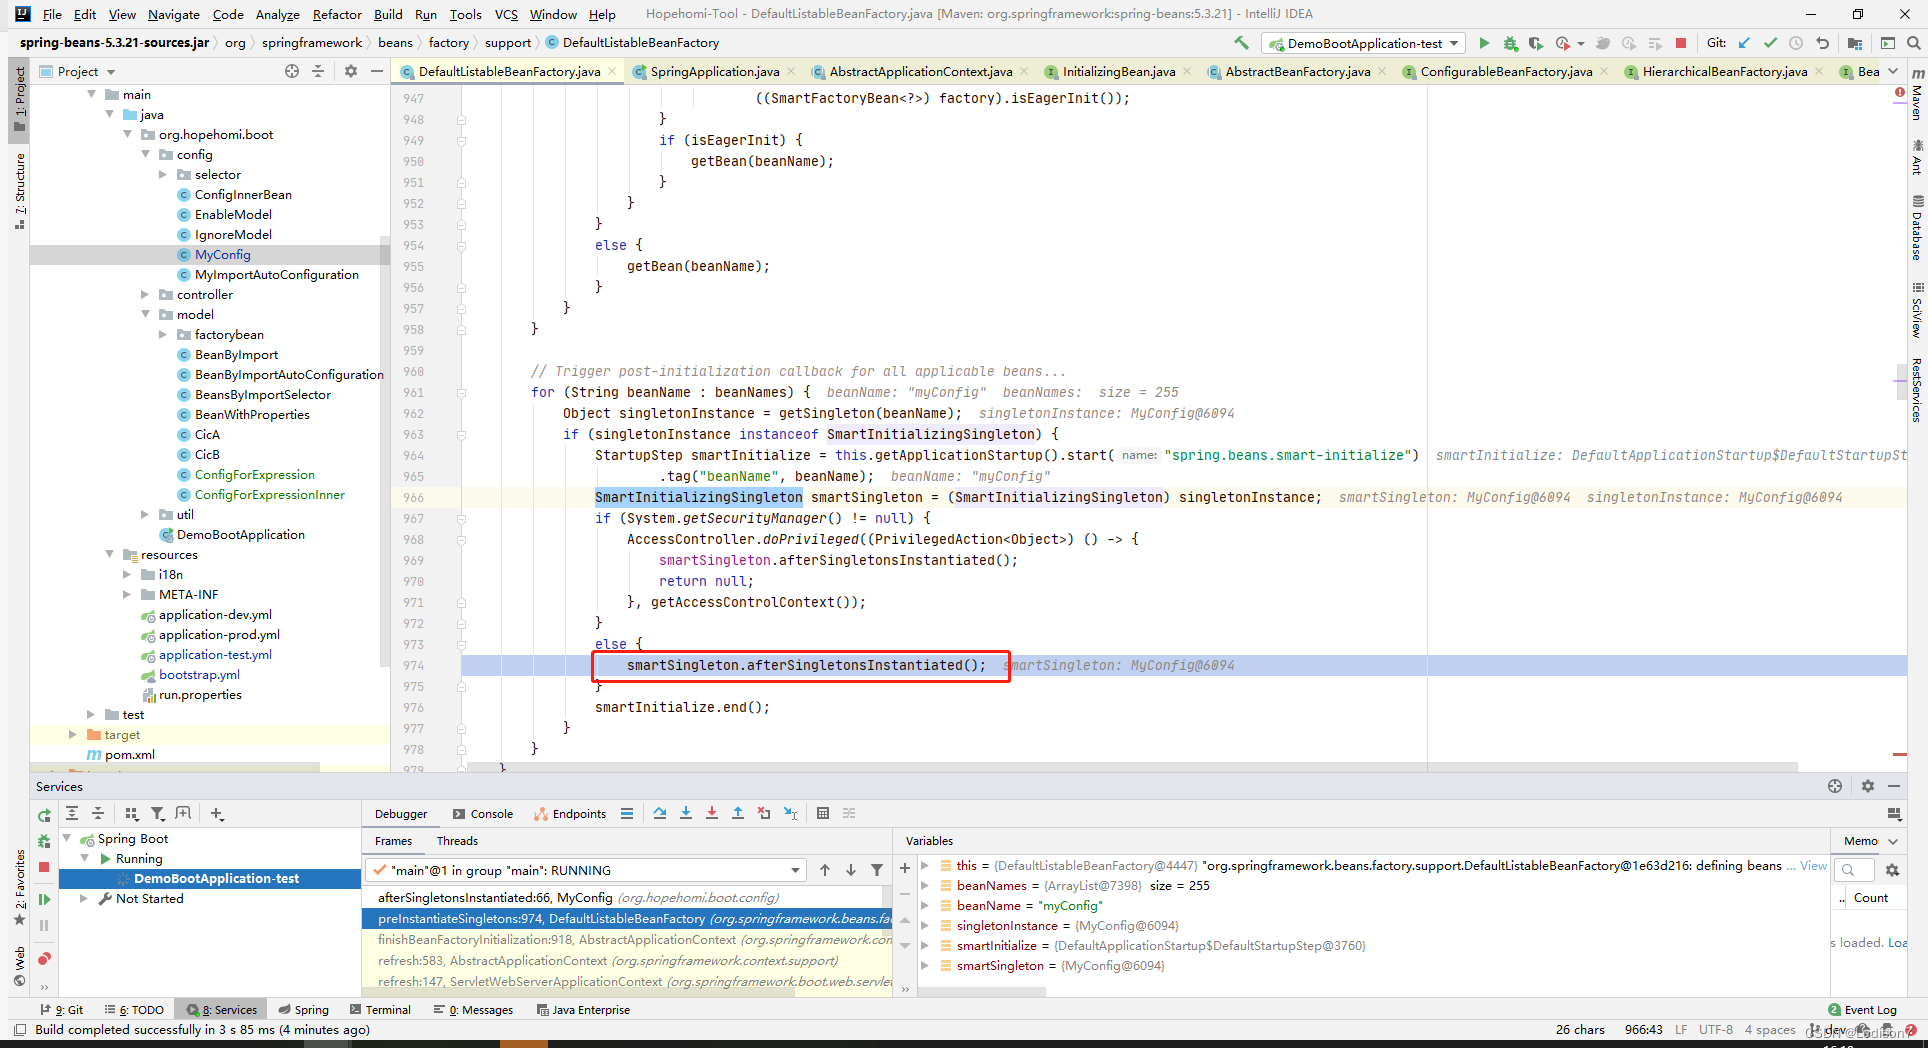
Task: Toggle the Structure tool window button
Action: tap(19, 190)
